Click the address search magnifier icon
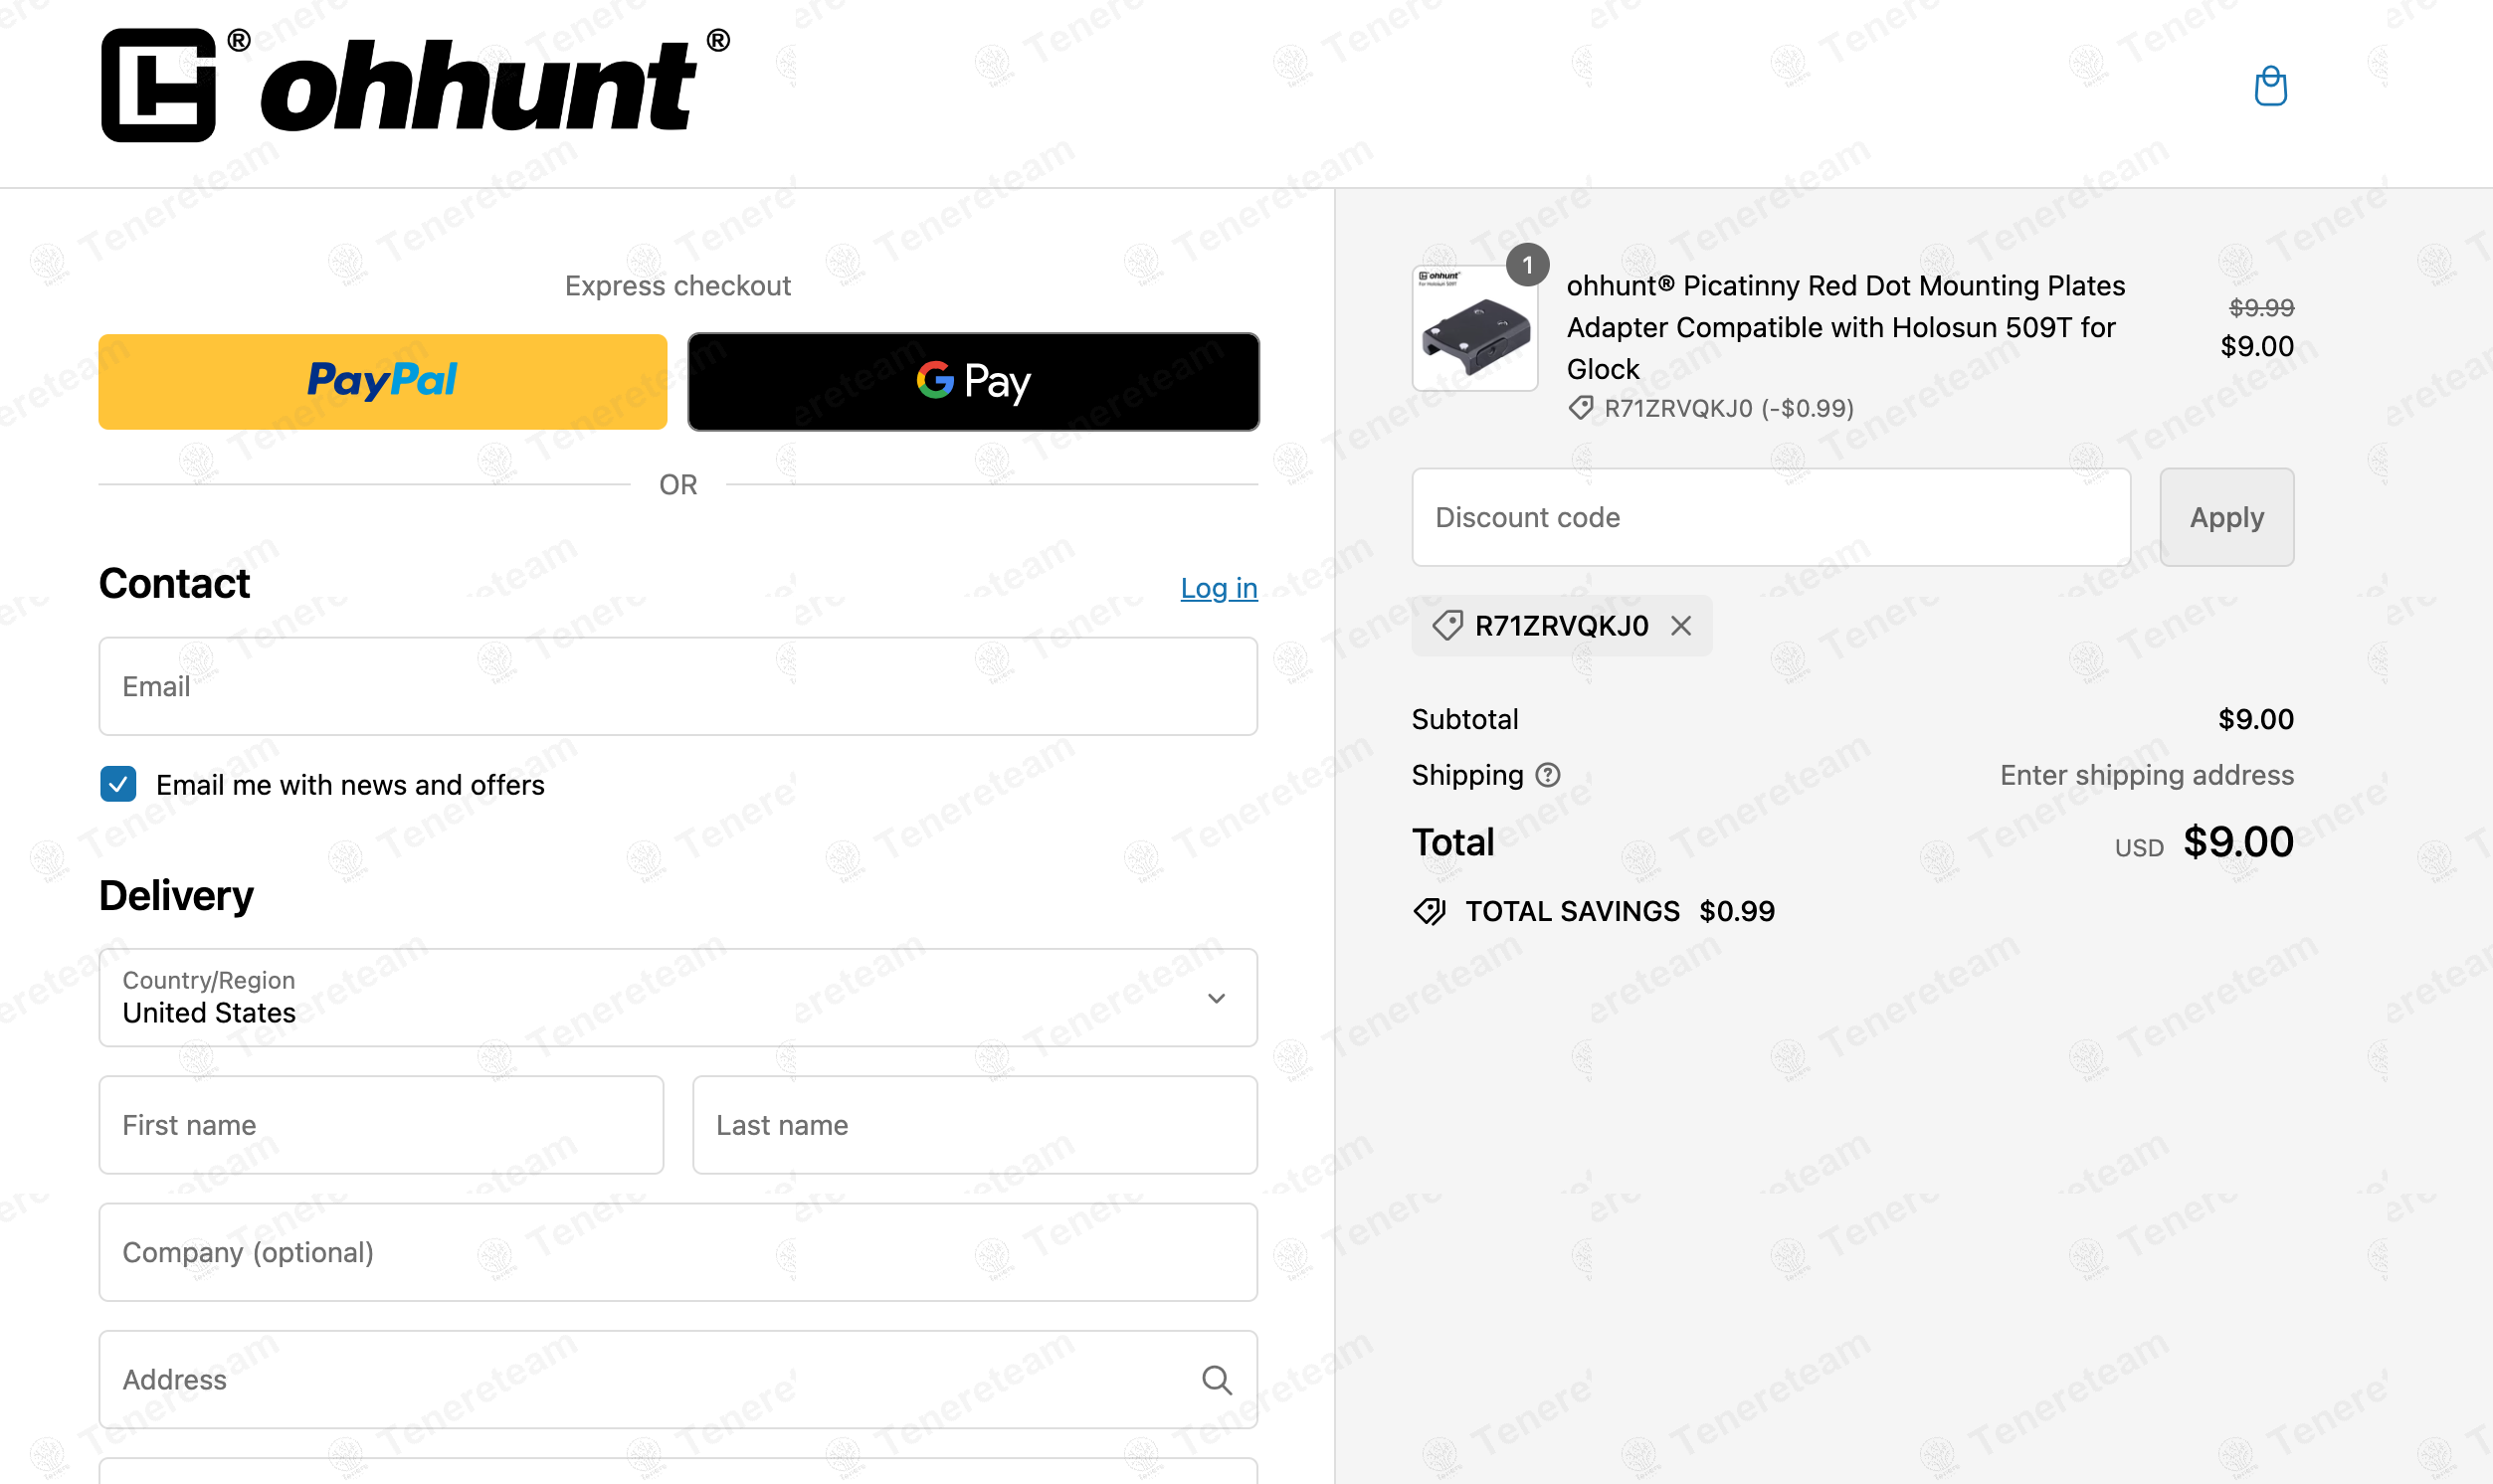Image resolution: width=2493 pixels, height=1484 pixels. point(1216,1380)
